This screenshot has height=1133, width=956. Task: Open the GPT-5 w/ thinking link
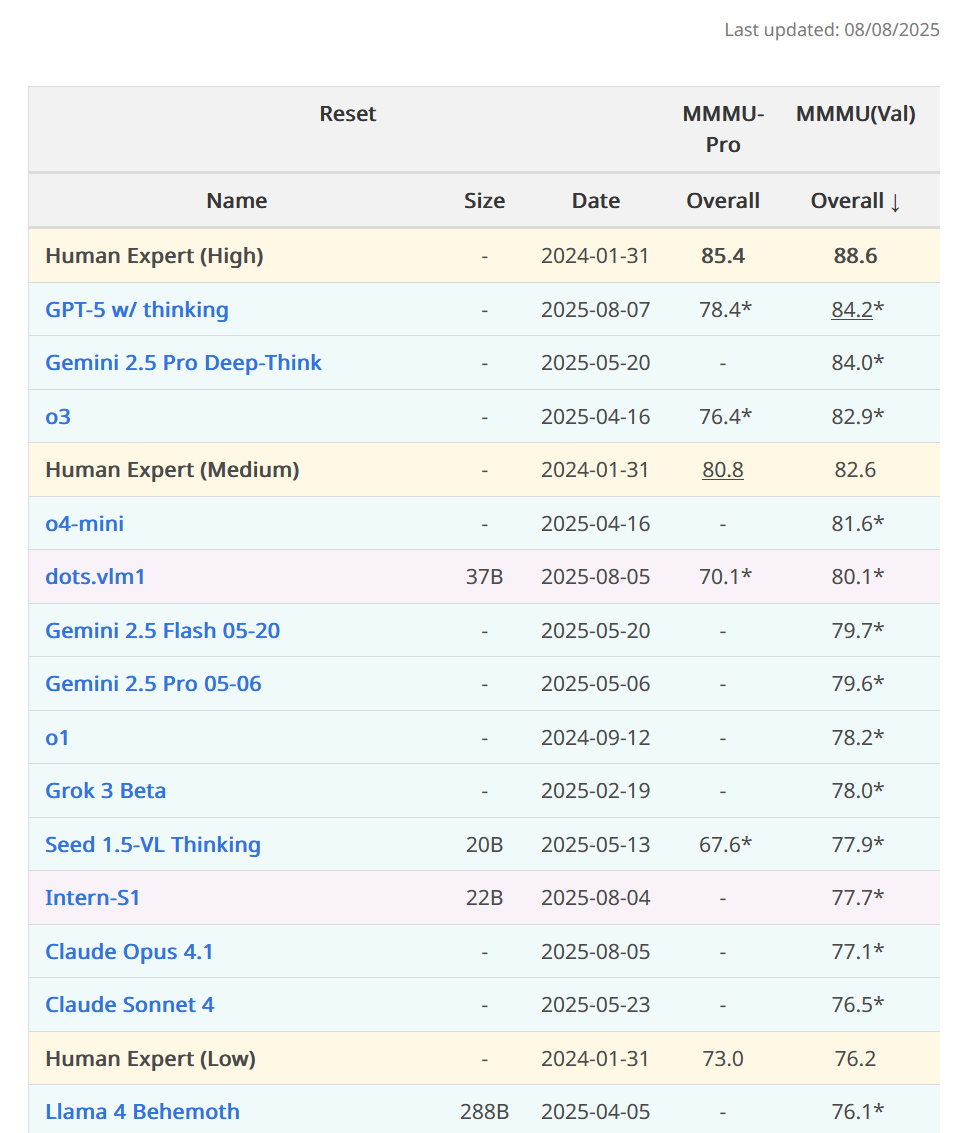click(137, 310)
